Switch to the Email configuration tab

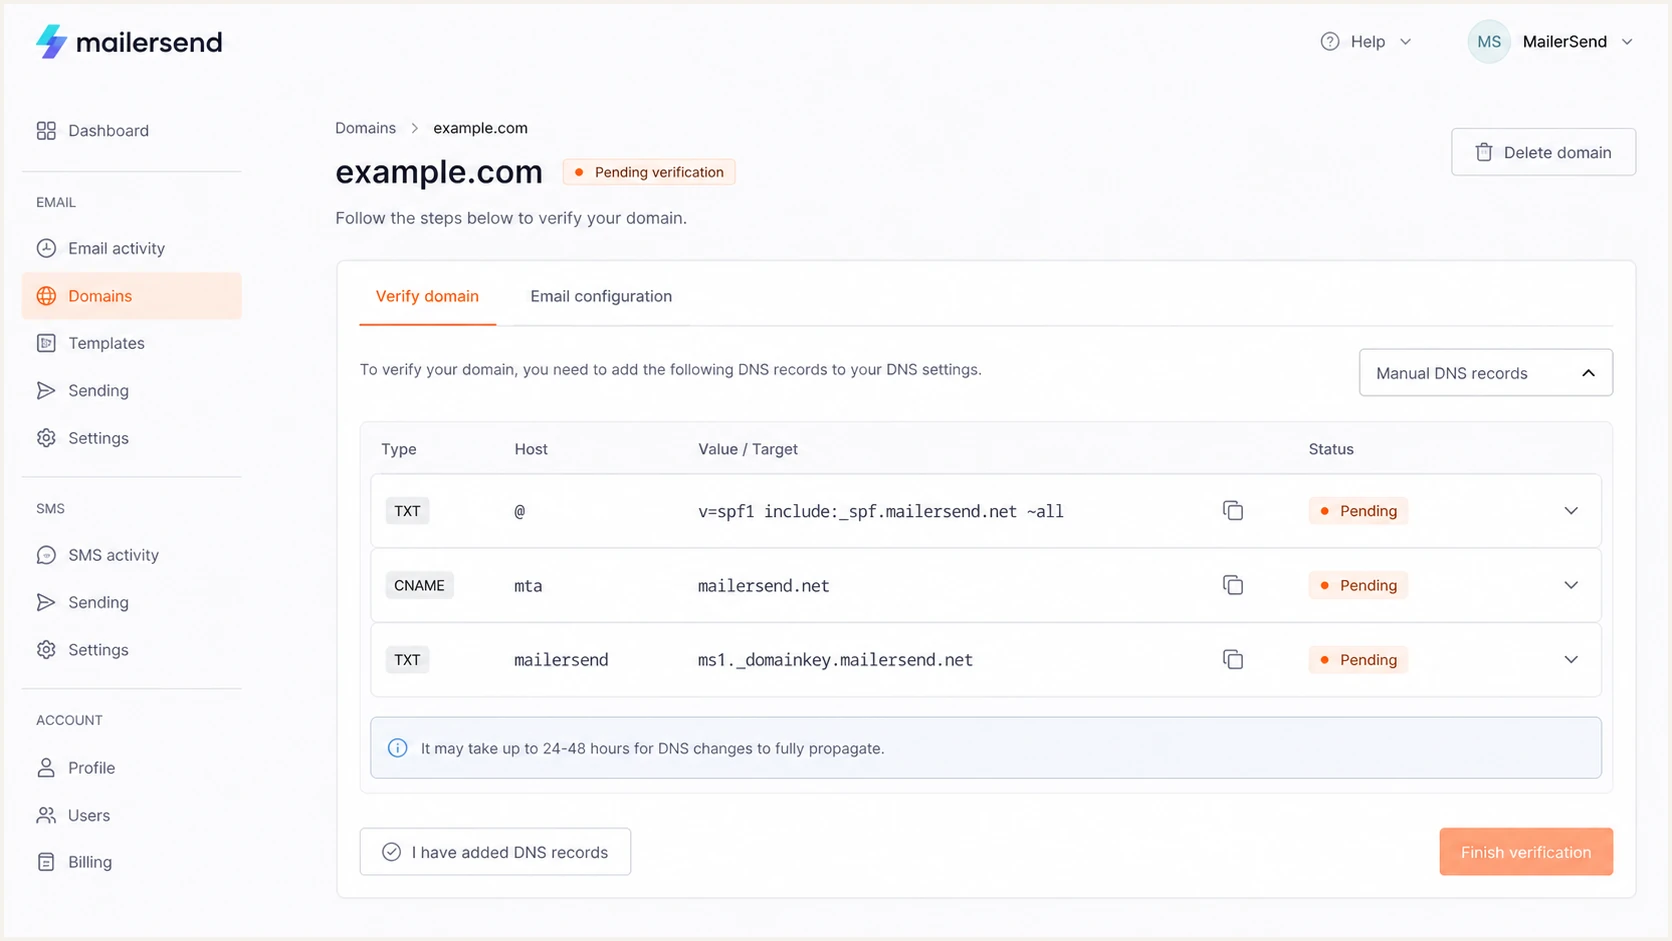coord(601,296)
